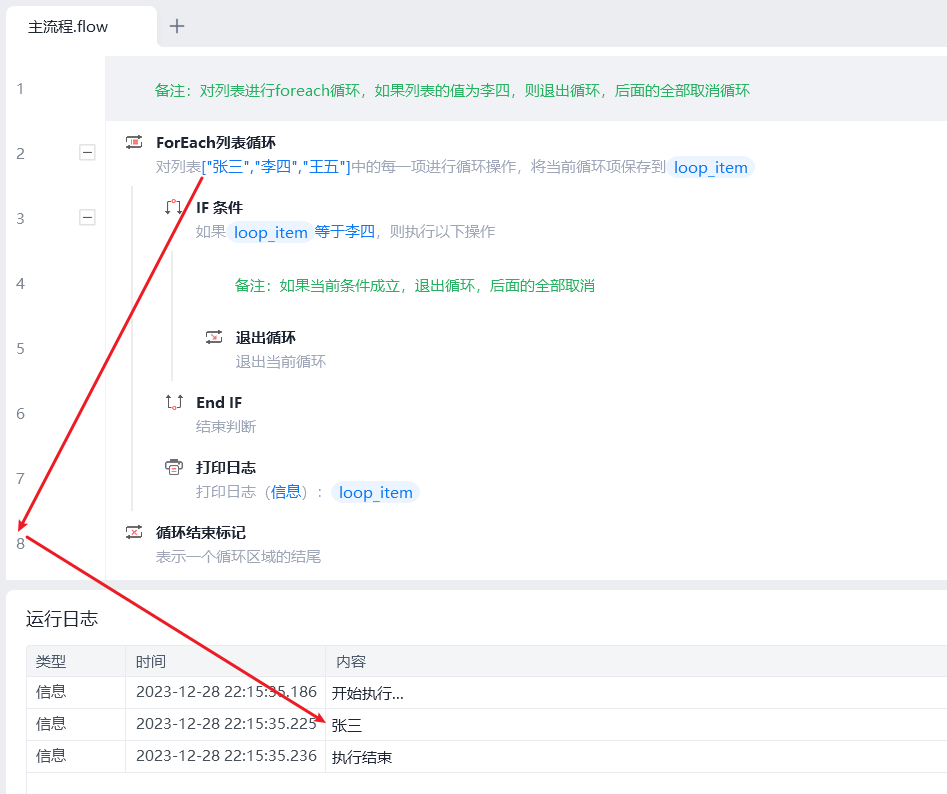Select the 开始执行... log row
This screenshot has height=794, width=947.
click(487, 693)
